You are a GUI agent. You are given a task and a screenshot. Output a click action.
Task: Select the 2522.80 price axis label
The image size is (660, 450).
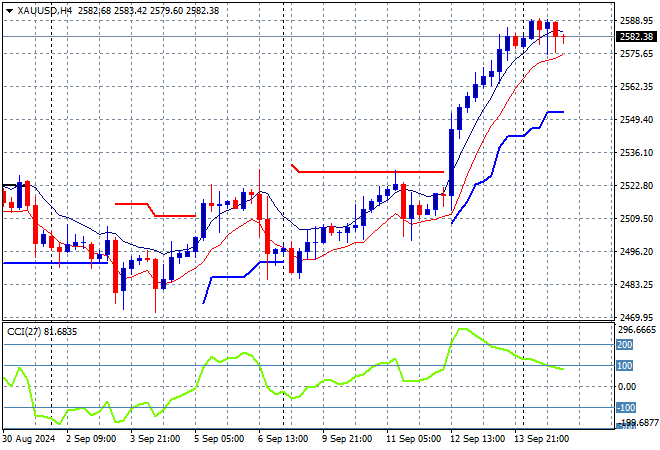click(x=637, y=186)
